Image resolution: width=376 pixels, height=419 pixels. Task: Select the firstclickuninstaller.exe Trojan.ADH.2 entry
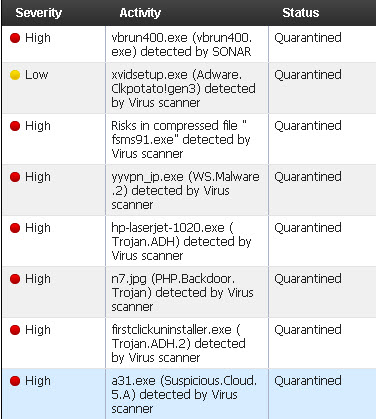[x=188, y=343]
